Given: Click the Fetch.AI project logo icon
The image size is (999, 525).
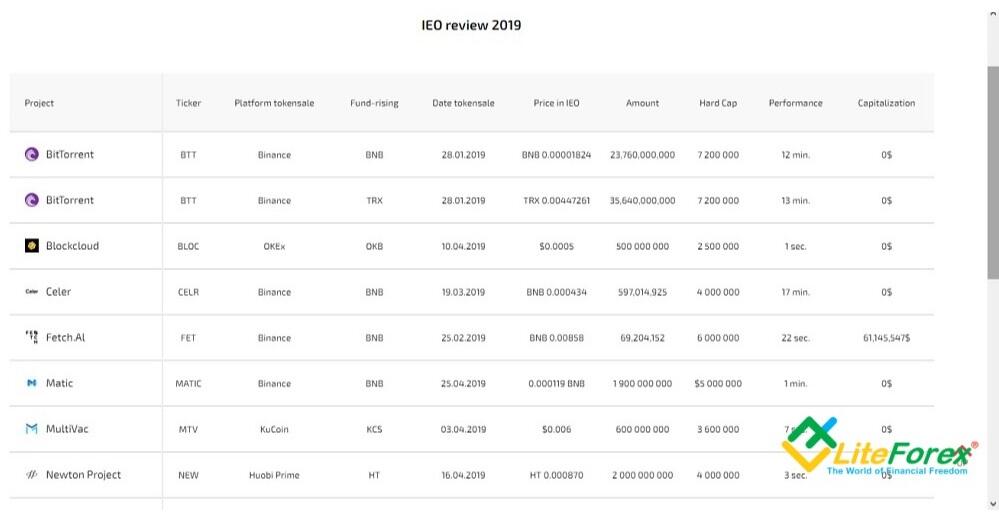Looking at the screenshot, I should (x=31, y=337).
